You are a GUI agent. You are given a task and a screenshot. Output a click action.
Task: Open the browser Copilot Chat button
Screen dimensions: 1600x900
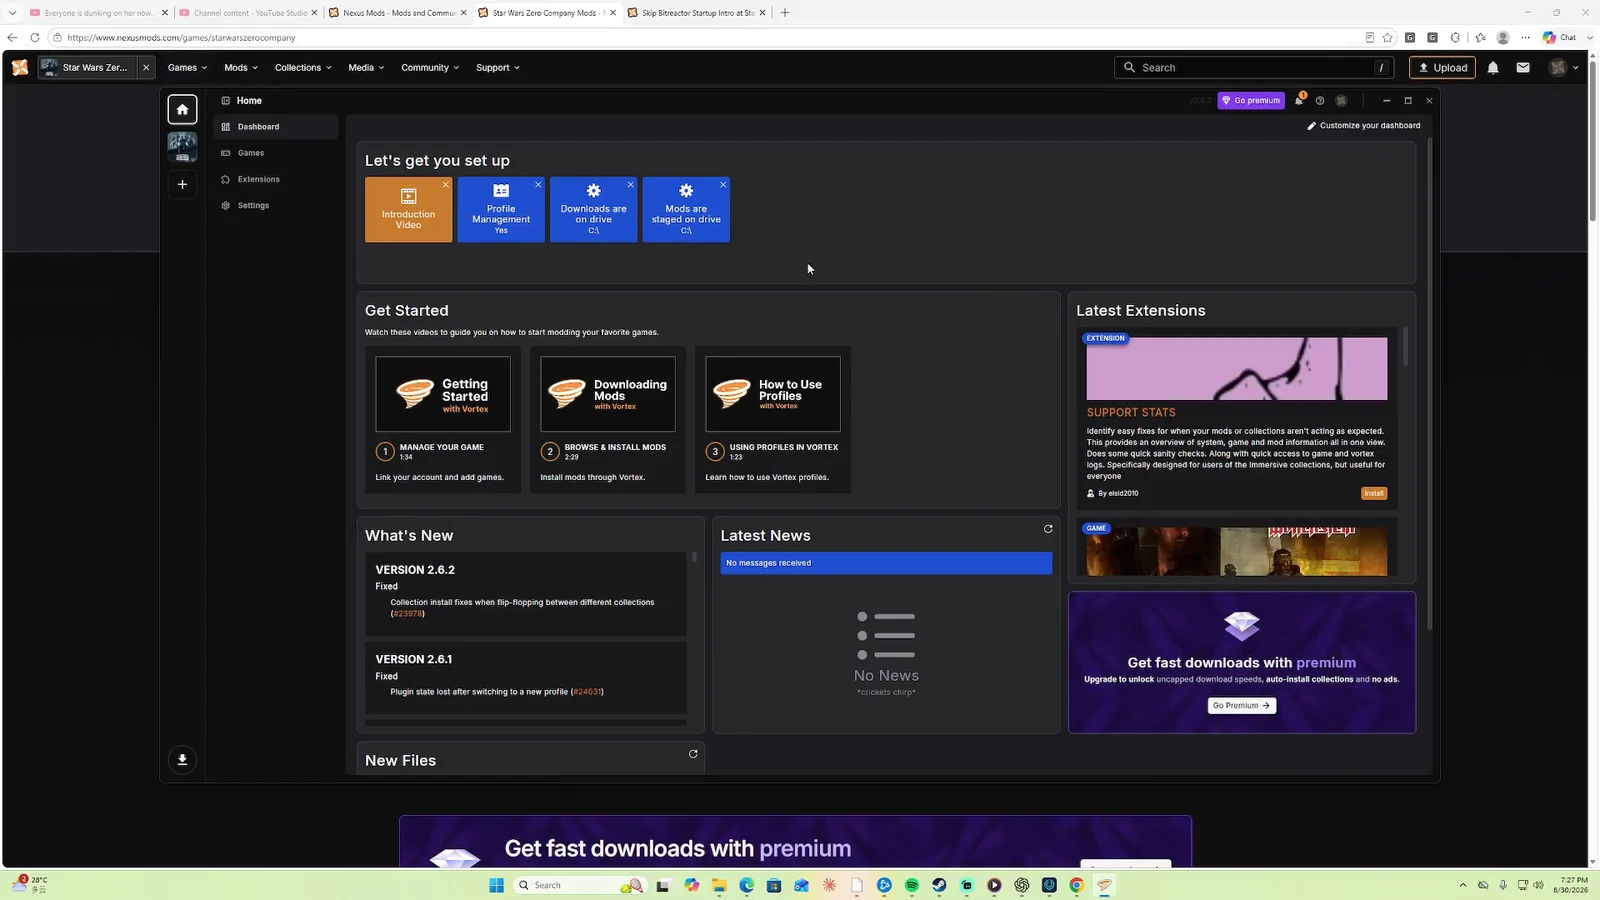1560,38
